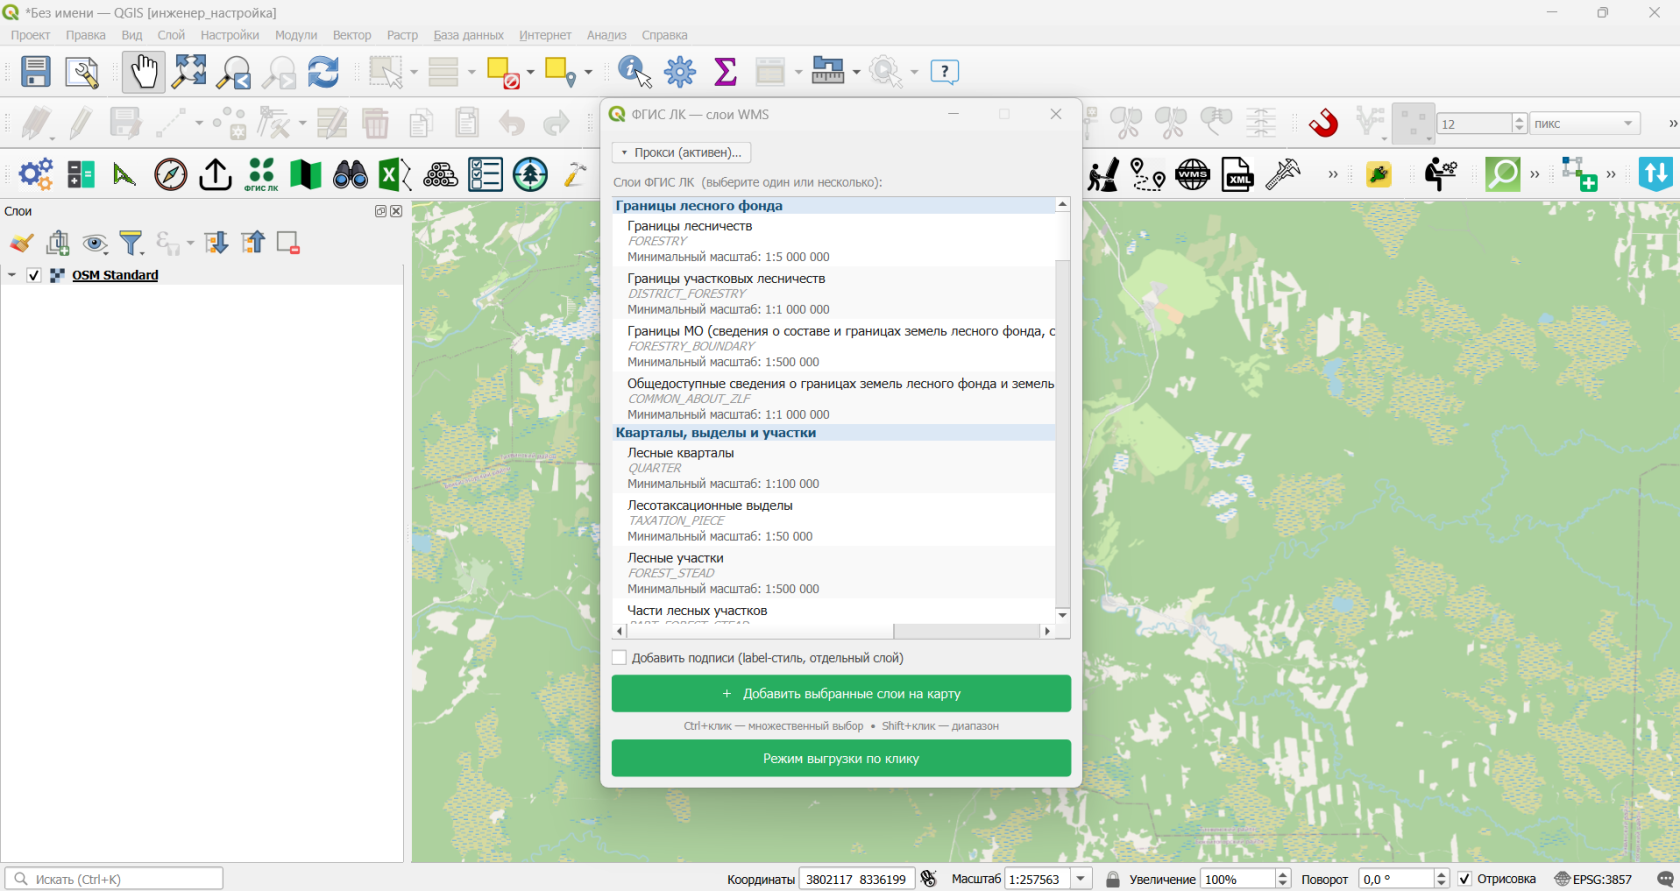Click the binoculars search icon
Viewport: 1680px width, 891px height.
[x=350, y=175]
